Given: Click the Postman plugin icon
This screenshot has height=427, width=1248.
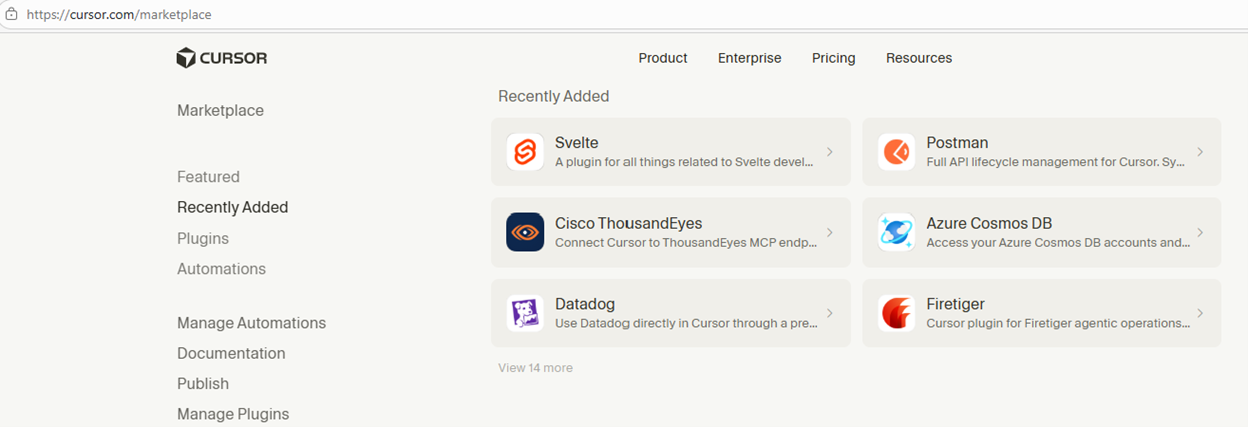Looking at the screenshot, I should [x=896, y=152].
